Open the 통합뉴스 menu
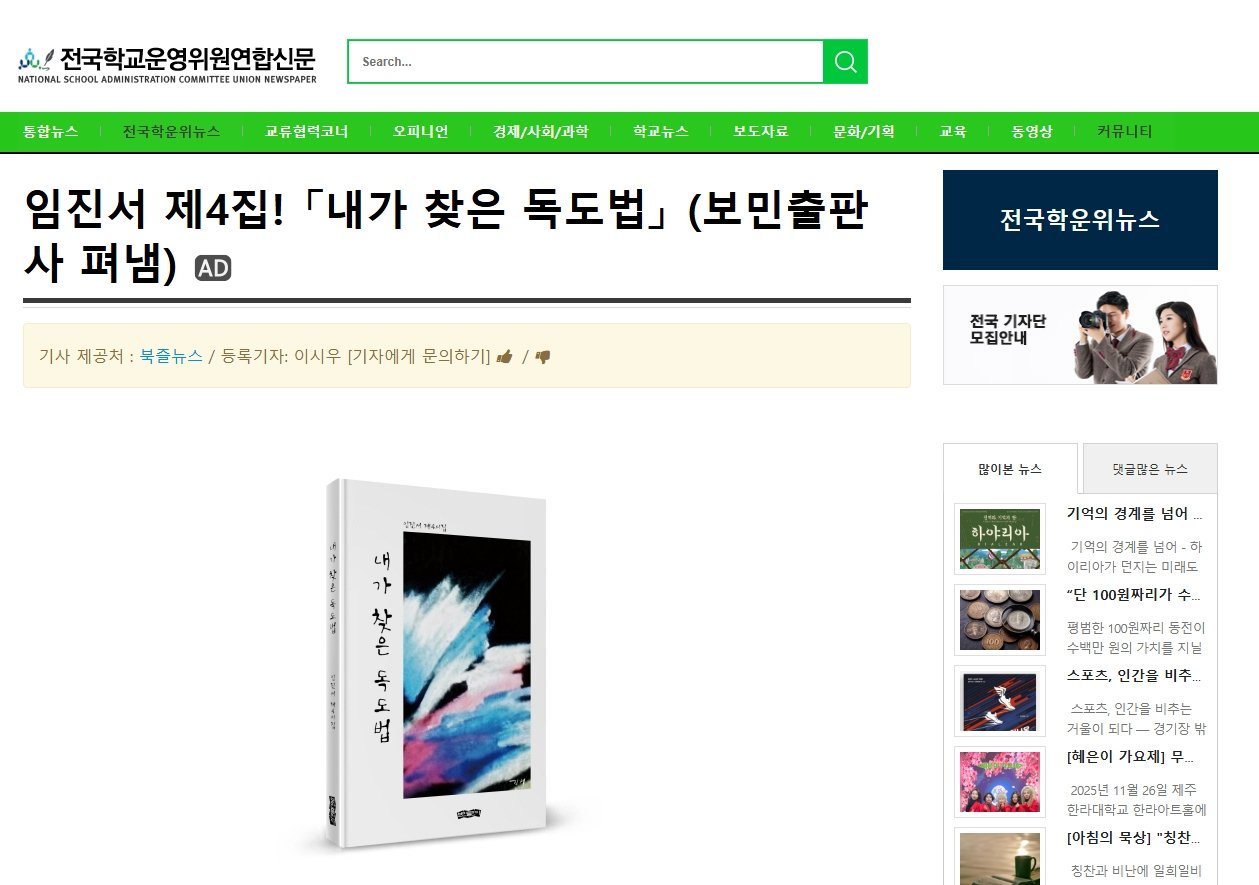The width and height of the screenshot is (1259, 885). tap(50, 131)
